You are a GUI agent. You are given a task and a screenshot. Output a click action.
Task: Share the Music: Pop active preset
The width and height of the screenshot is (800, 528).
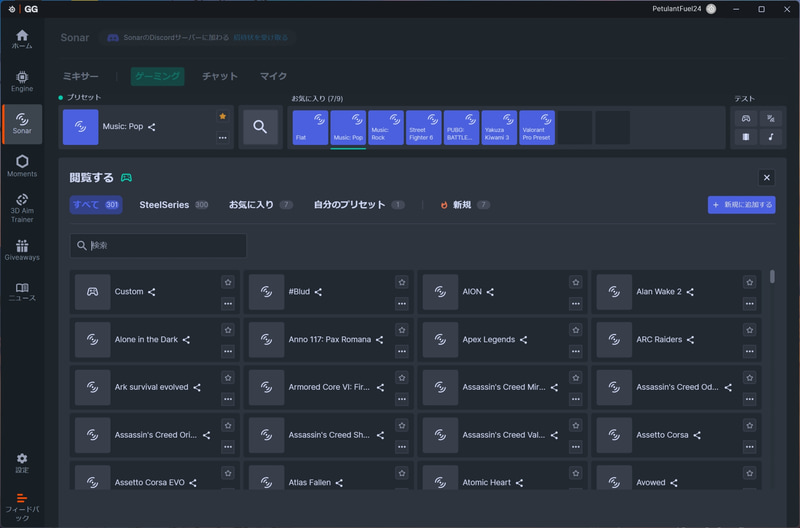[152, 127]
